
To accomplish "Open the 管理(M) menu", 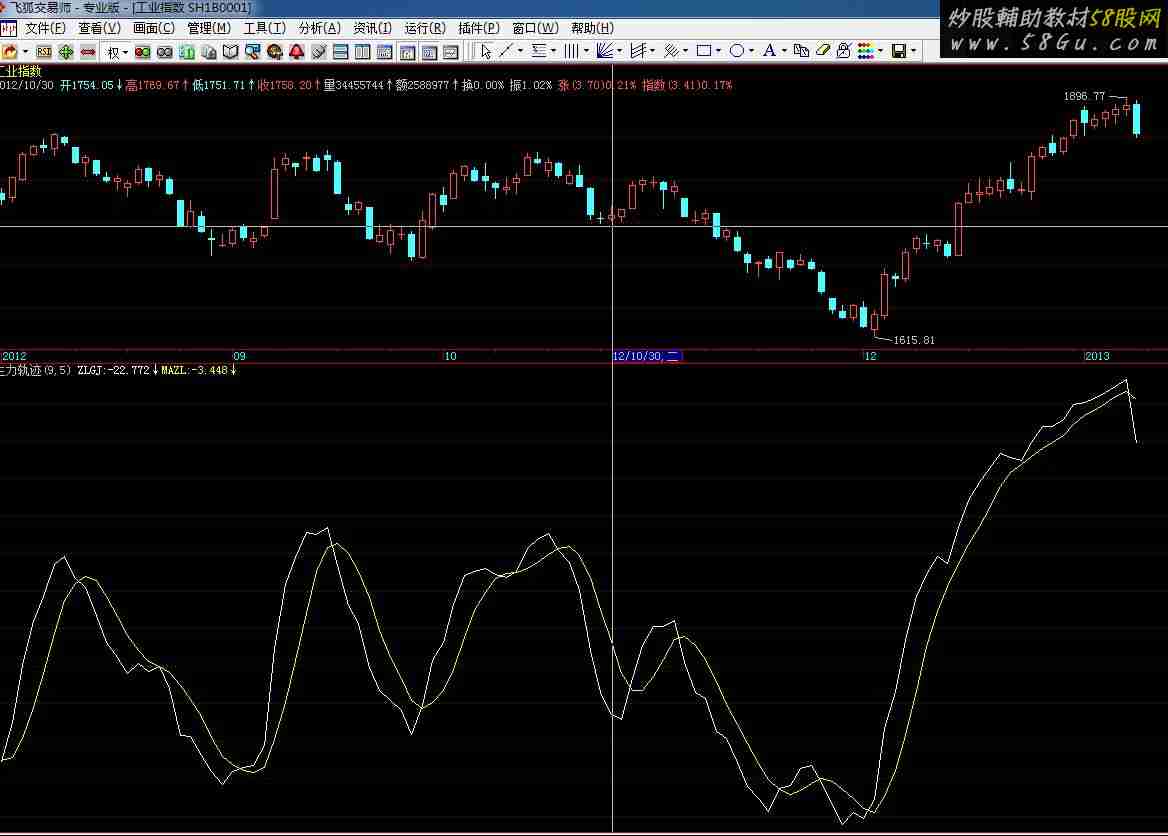I will pyautogui.click(x=209, y=28).
